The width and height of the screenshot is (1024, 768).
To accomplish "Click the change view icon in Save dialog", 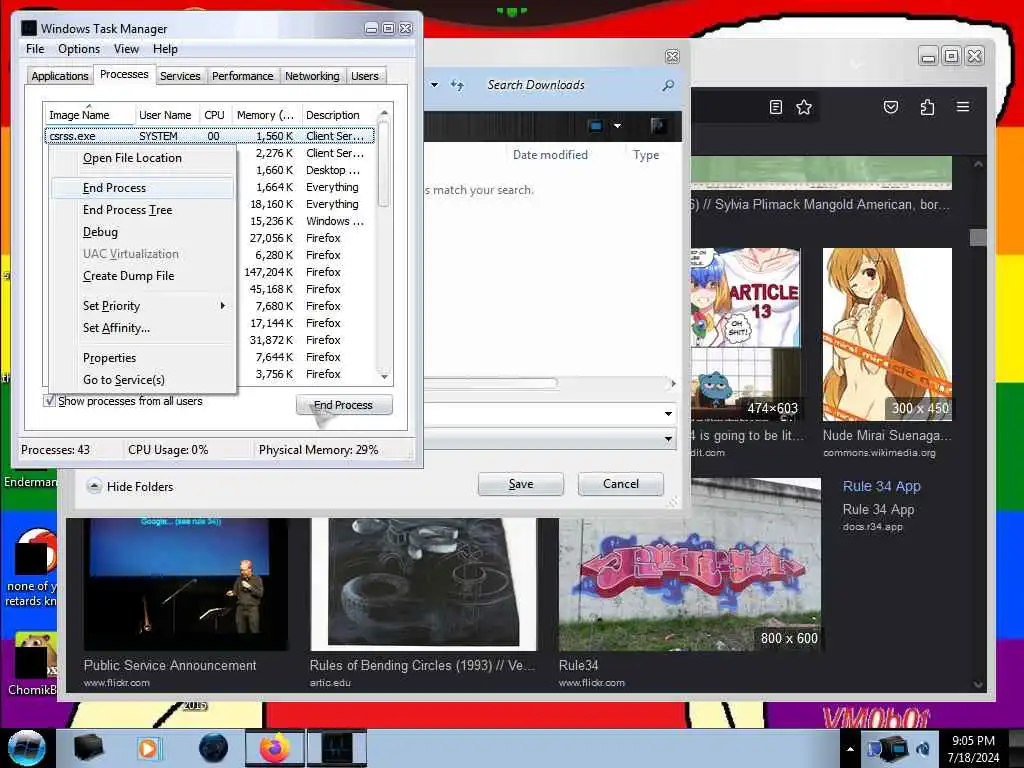I will point(596,125).
